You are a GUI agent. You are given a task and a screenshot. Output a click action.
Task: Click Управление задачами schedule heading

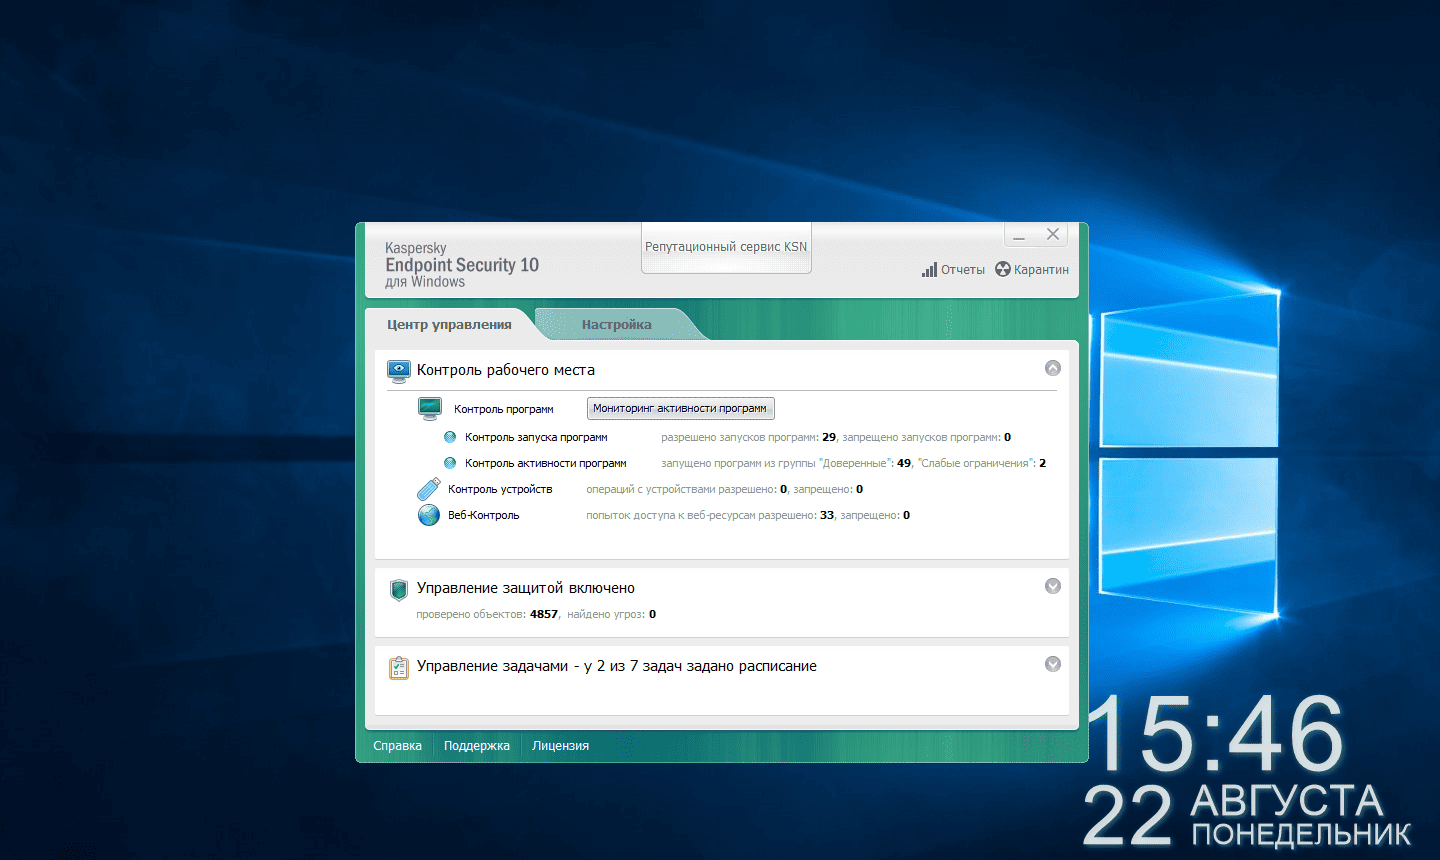(x=617, y=666)
